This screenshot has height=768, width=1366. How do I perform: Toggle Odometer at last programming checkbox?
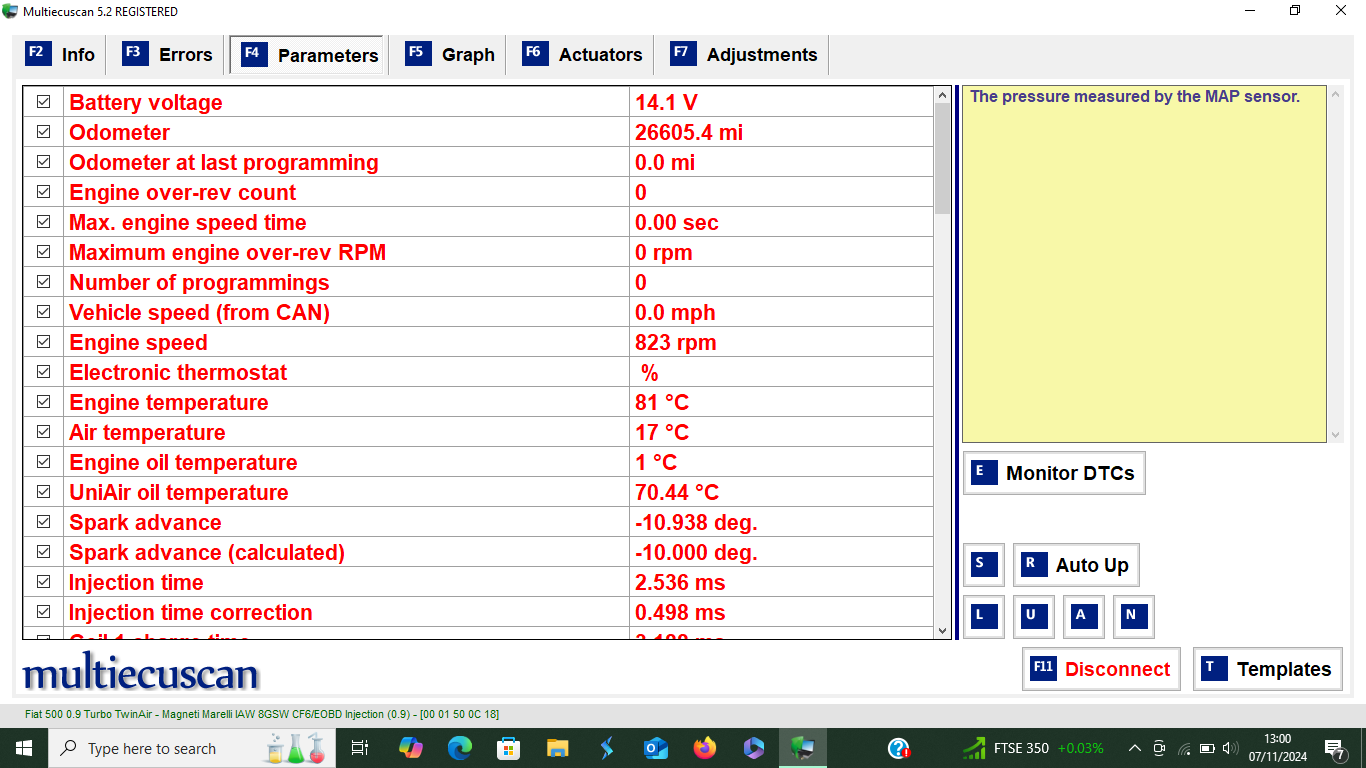(43, 162)
